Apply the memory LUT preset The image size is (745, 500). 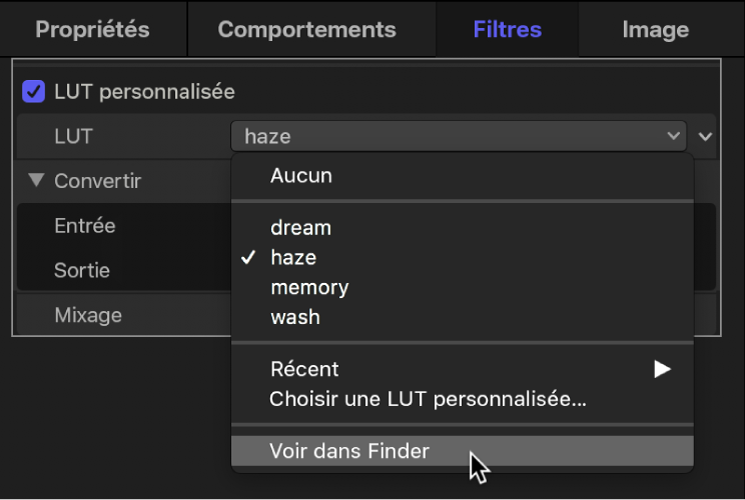click(x=309, y=288)
